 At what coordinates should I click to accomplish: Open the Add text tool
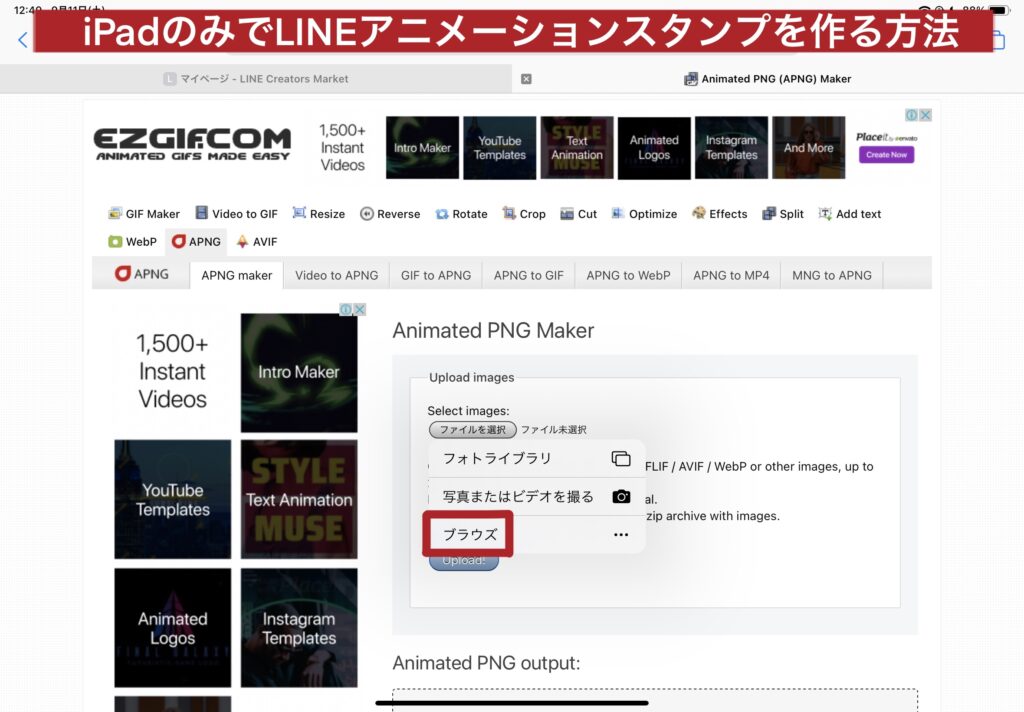(850, 214)
